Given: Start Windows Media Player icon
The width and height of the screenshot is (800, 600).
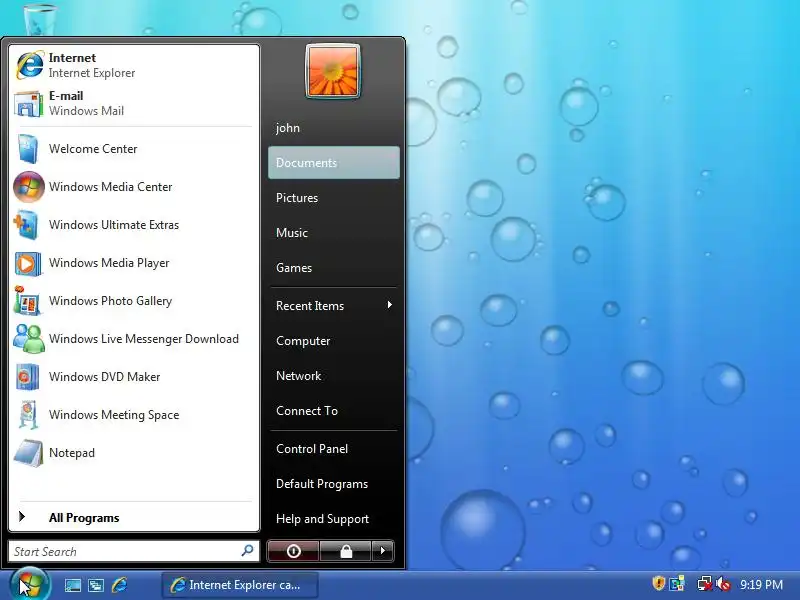Looking at the screenshot, I should 28,263.
